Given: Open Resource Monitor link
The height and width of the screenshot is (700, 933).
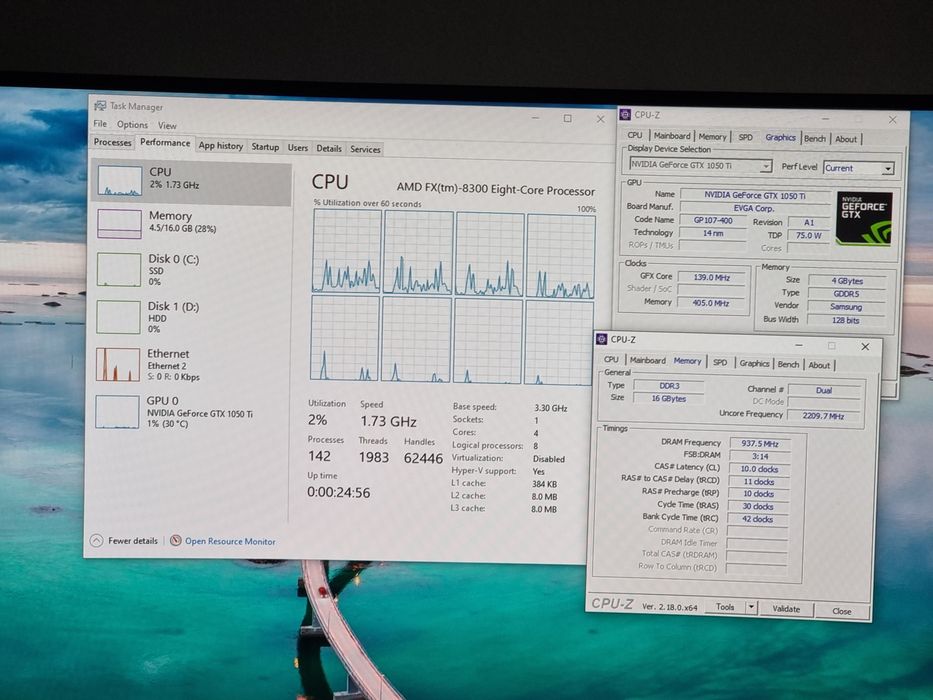Looking at the screenshot, I should click(x=230, y=541).
